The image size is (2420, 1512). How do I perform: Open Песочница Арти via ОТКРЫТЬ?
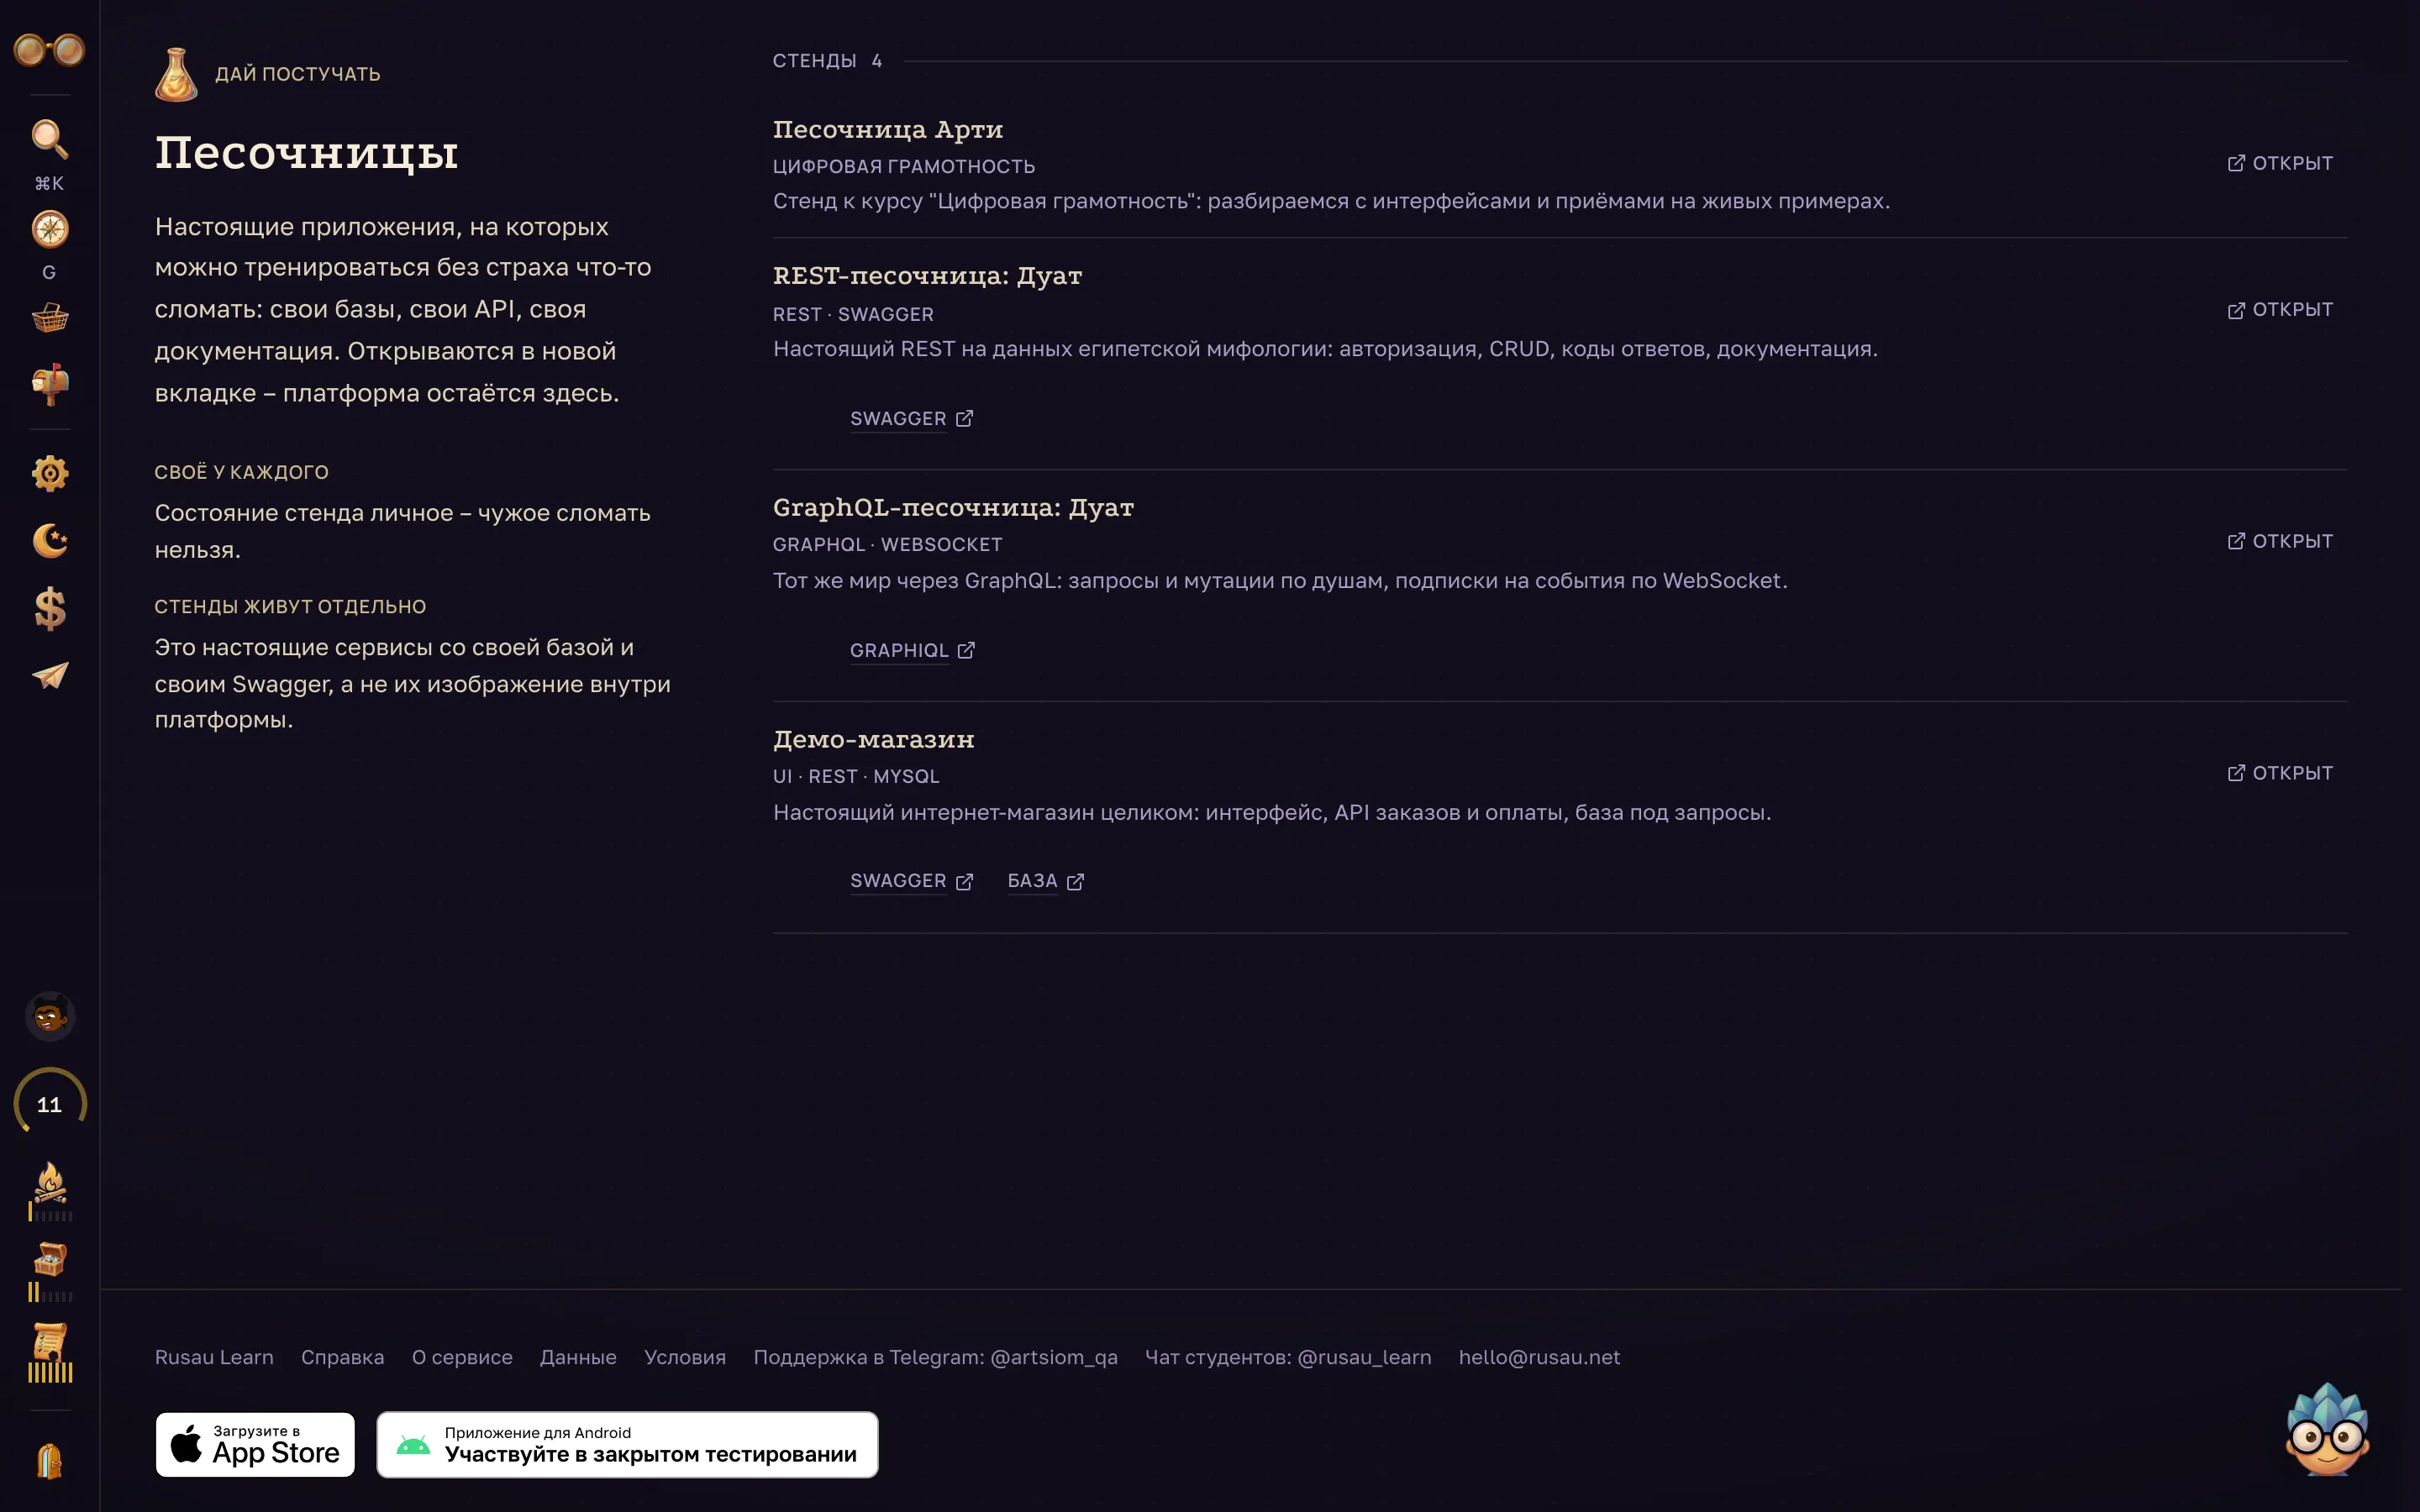coord(2280,163)
